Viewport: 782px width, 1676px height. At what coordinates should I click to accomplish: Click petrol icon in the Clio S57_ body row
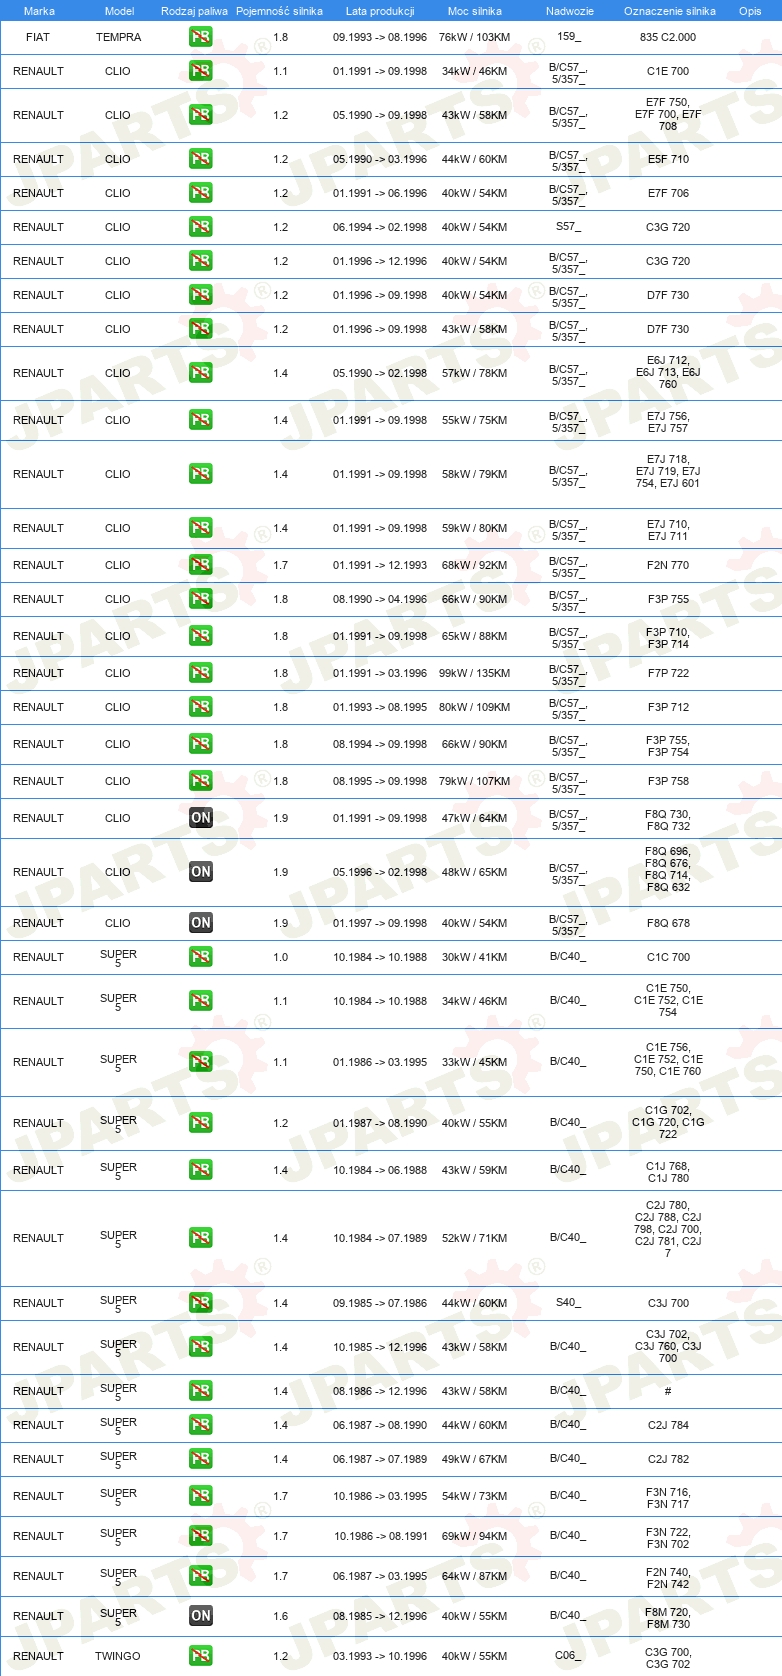pyautogui.click(x=201, y=227)
